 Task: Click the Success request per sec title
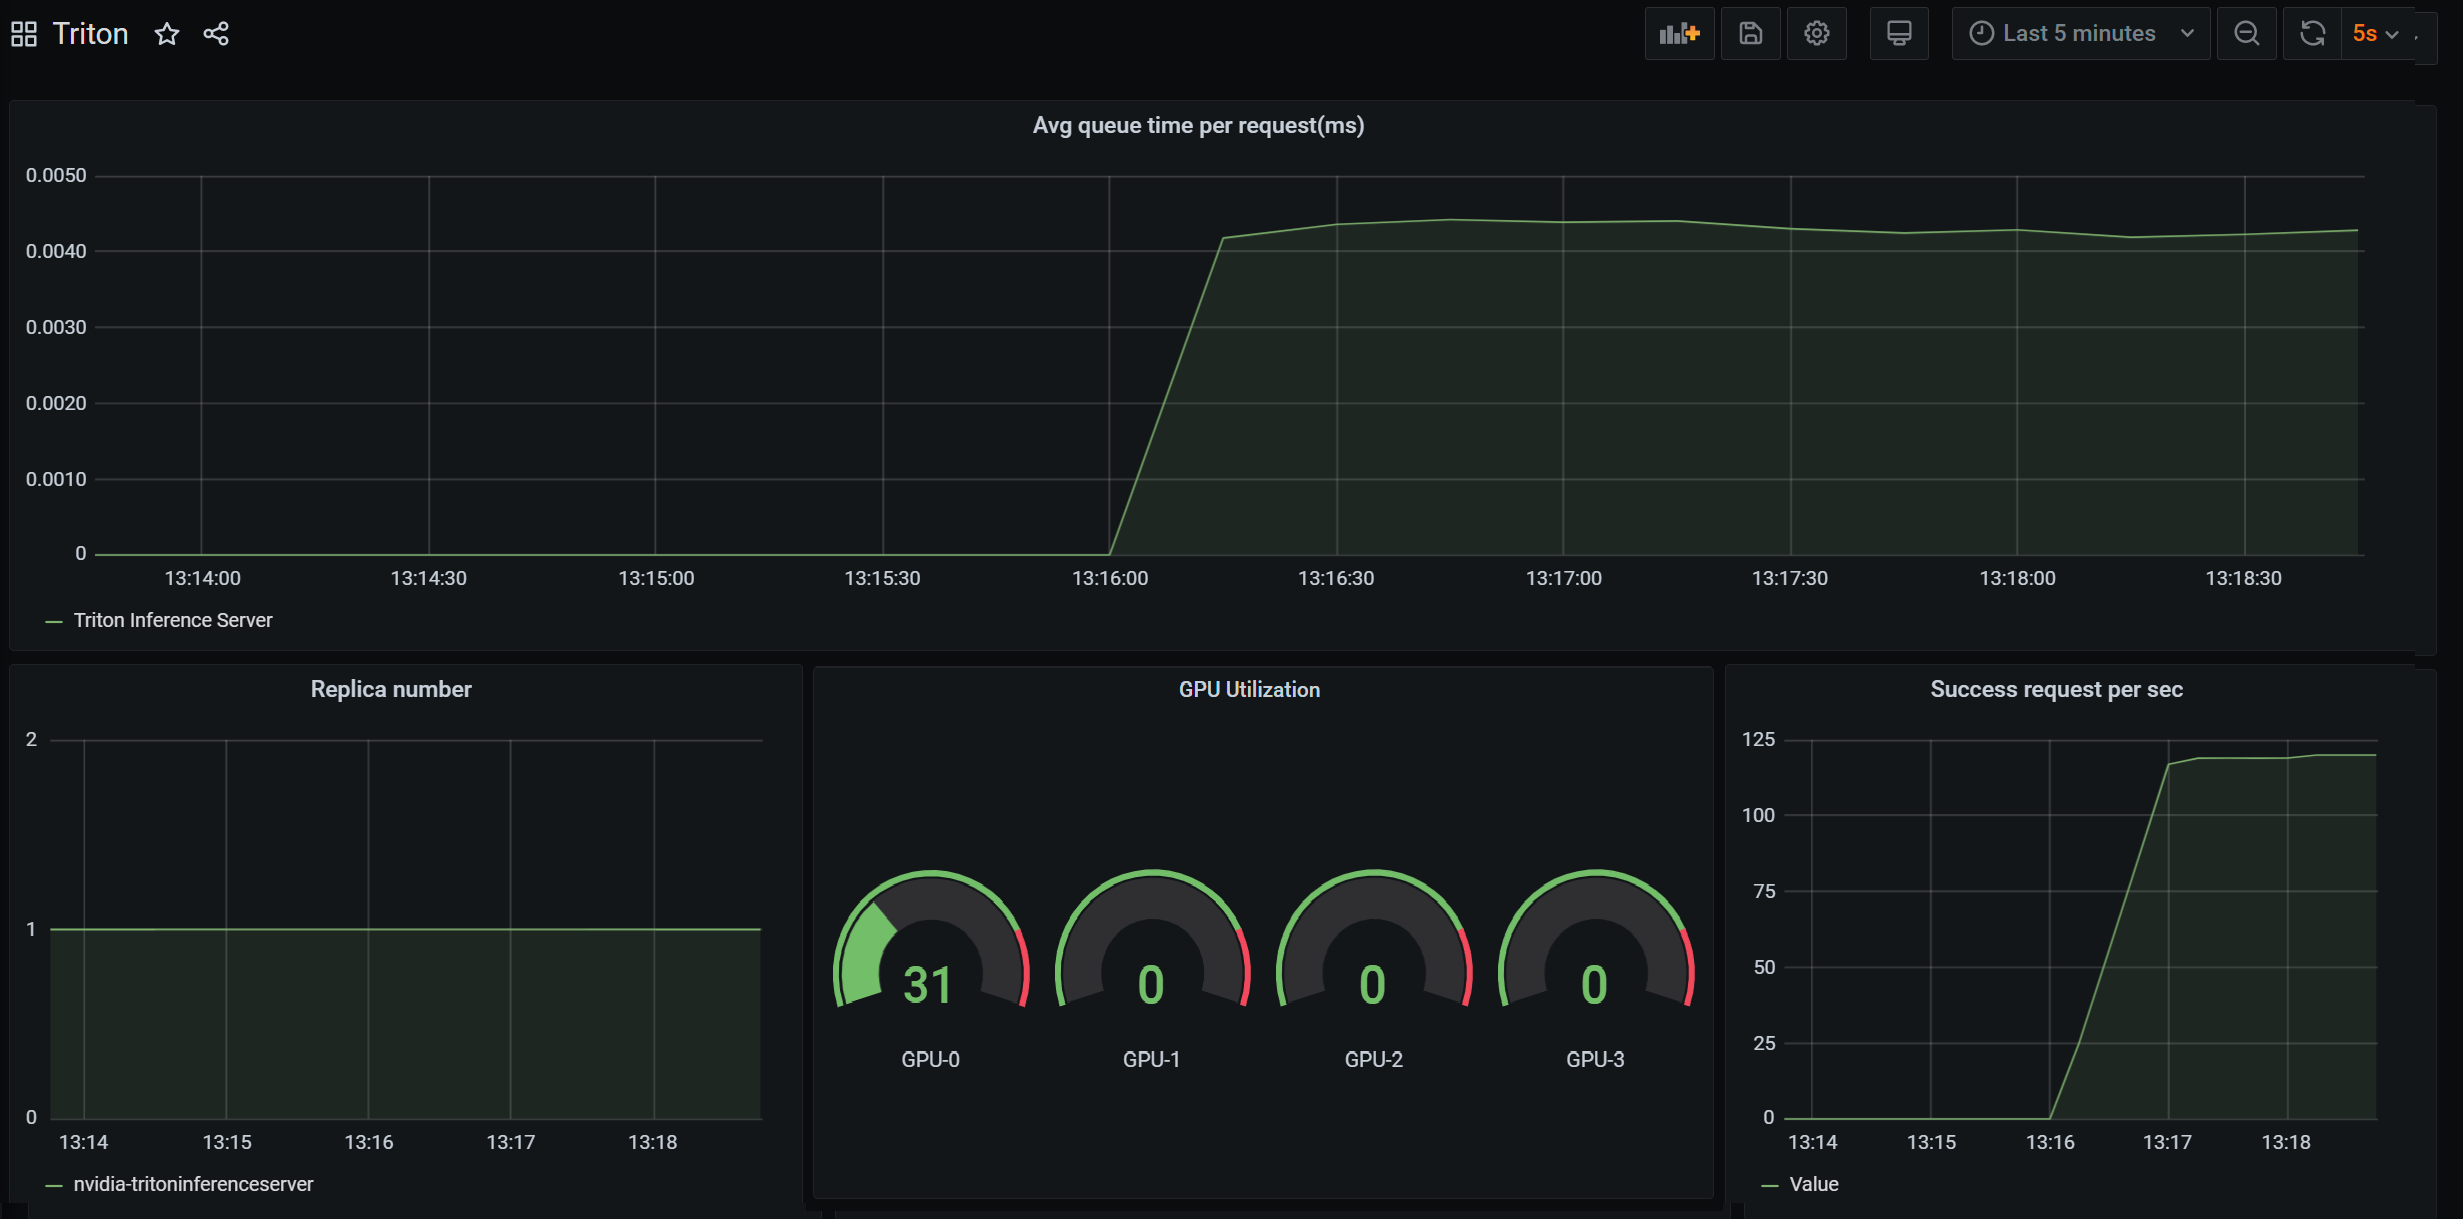2056,689
